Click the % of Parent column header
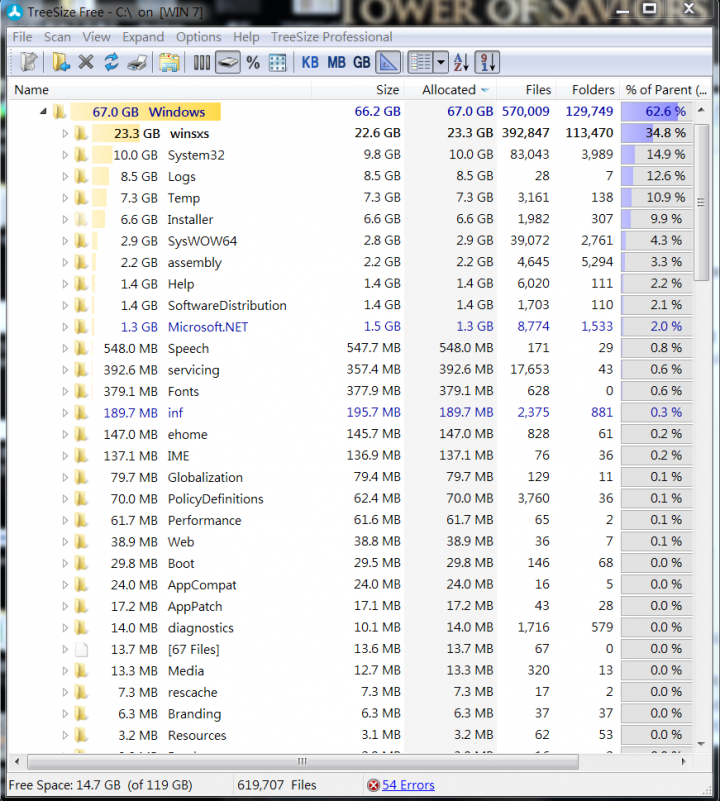 pos(665,90)
